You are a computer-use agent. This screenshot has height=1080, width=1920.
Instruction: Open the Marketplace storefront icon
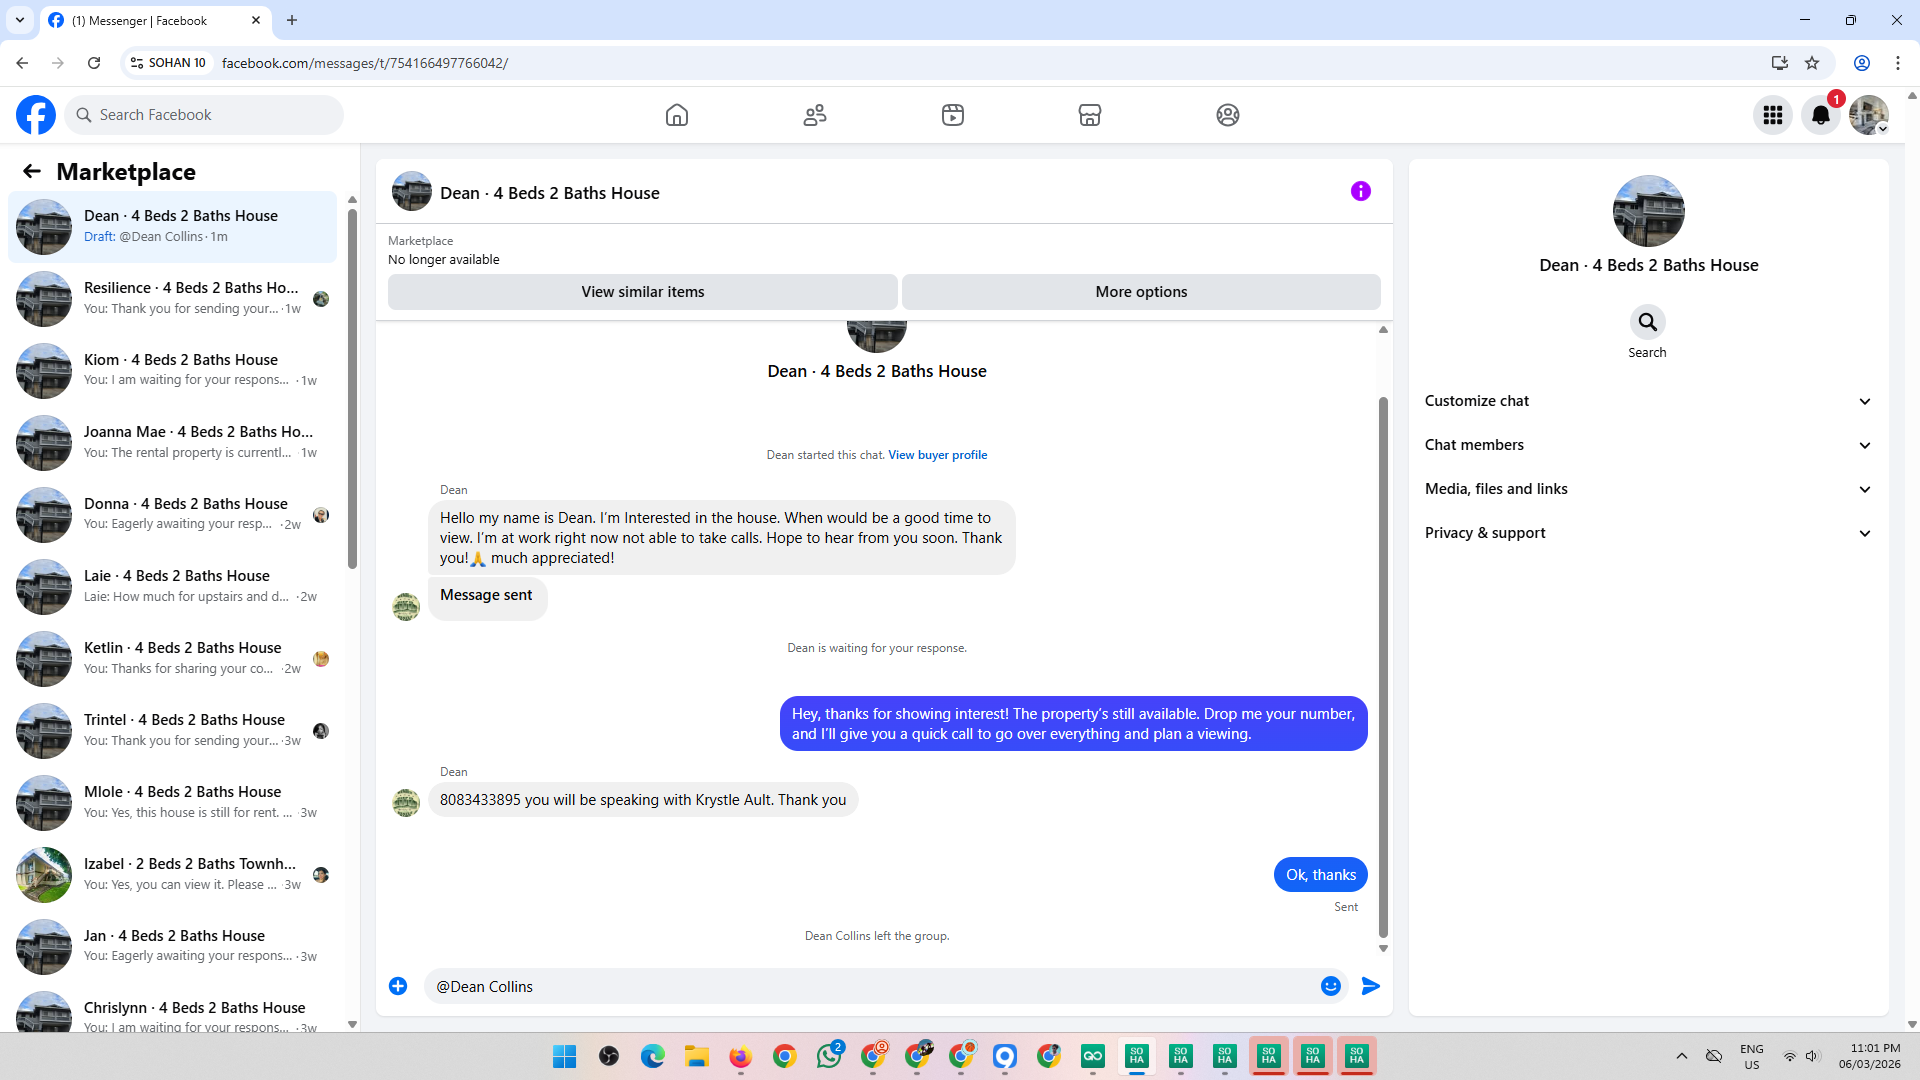click(1090, 115)
